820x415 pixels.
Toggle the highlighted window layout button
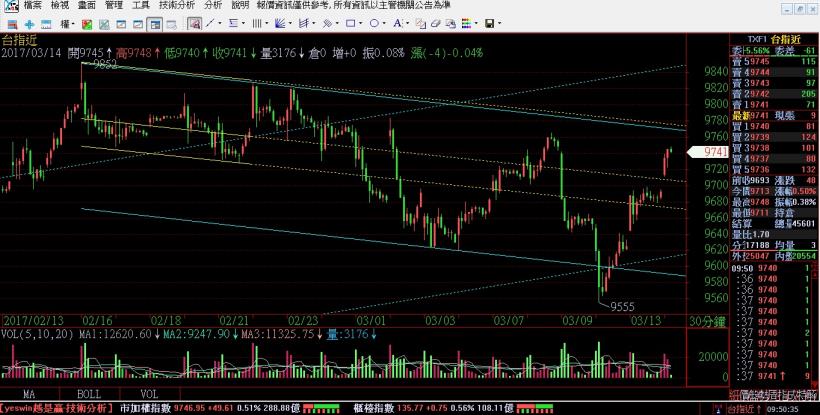click(154, 23)
